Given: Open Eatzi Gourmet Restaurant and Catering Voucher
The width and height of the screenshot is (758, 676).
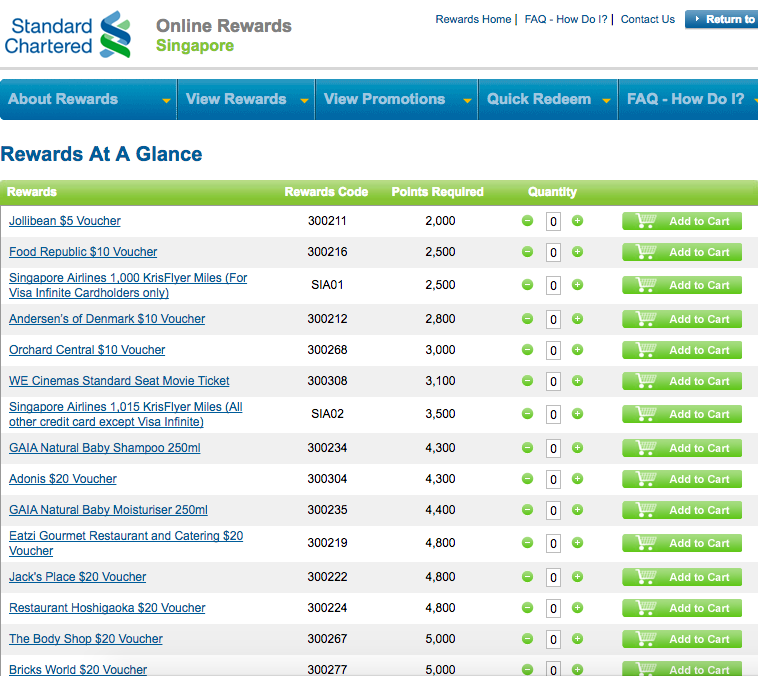Looking at the screenshot, I should (126, 543).
